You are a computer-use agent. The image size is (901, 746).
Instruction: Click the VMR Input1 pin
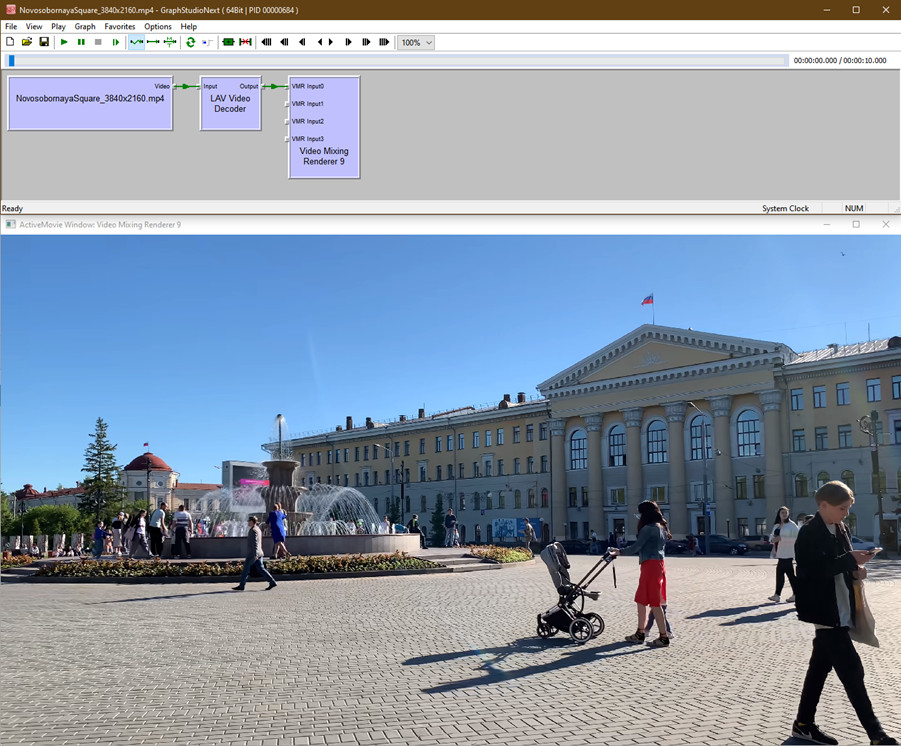tap(288, 104)
